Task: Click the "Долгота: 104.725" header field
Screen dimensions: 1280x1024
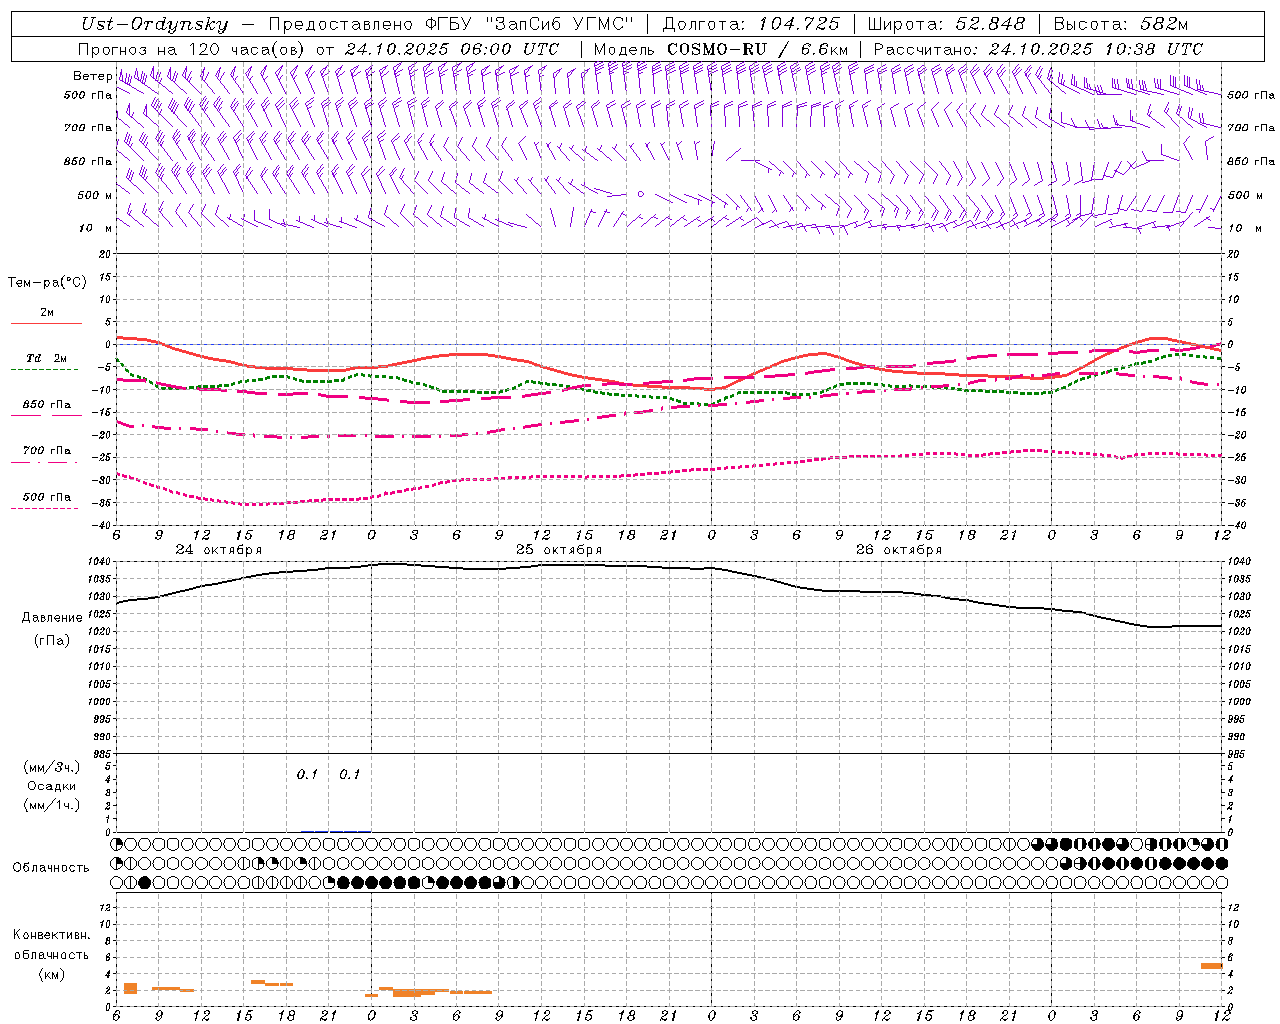Action: (750, 24)
